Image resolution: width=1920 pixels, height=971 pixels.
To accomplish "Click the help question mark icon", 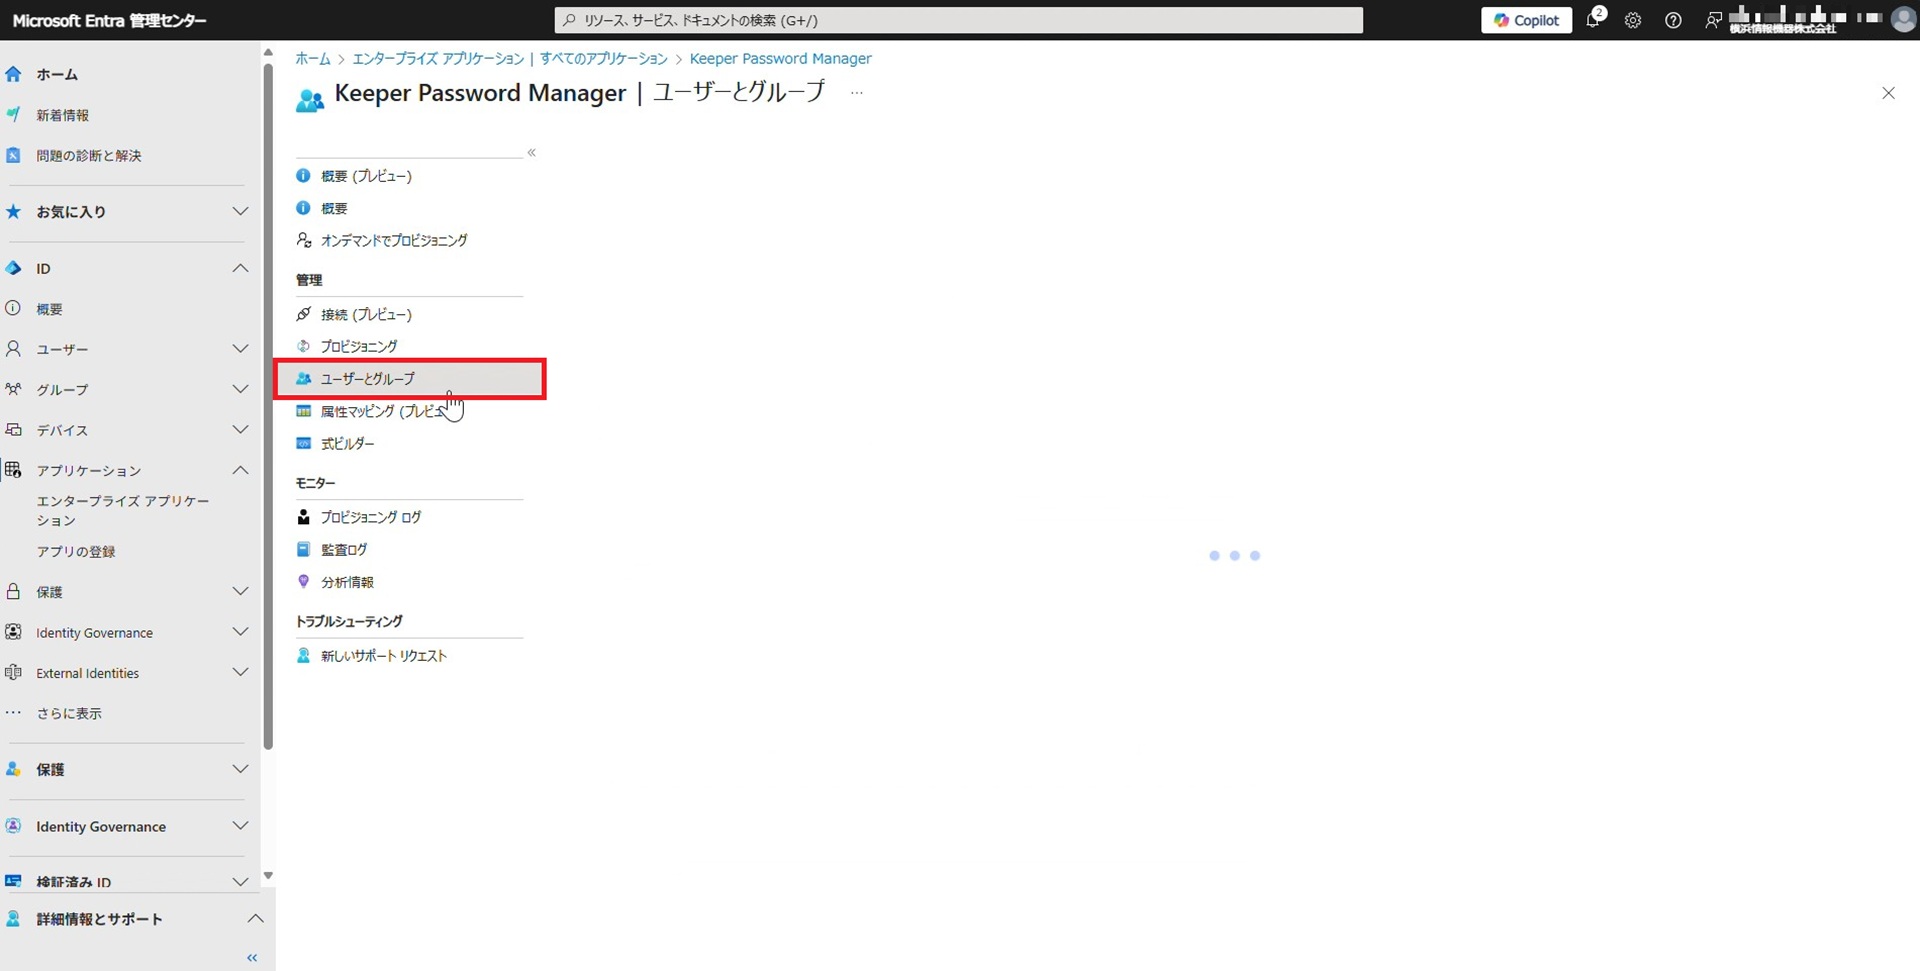I will [x=1673, y=20].
